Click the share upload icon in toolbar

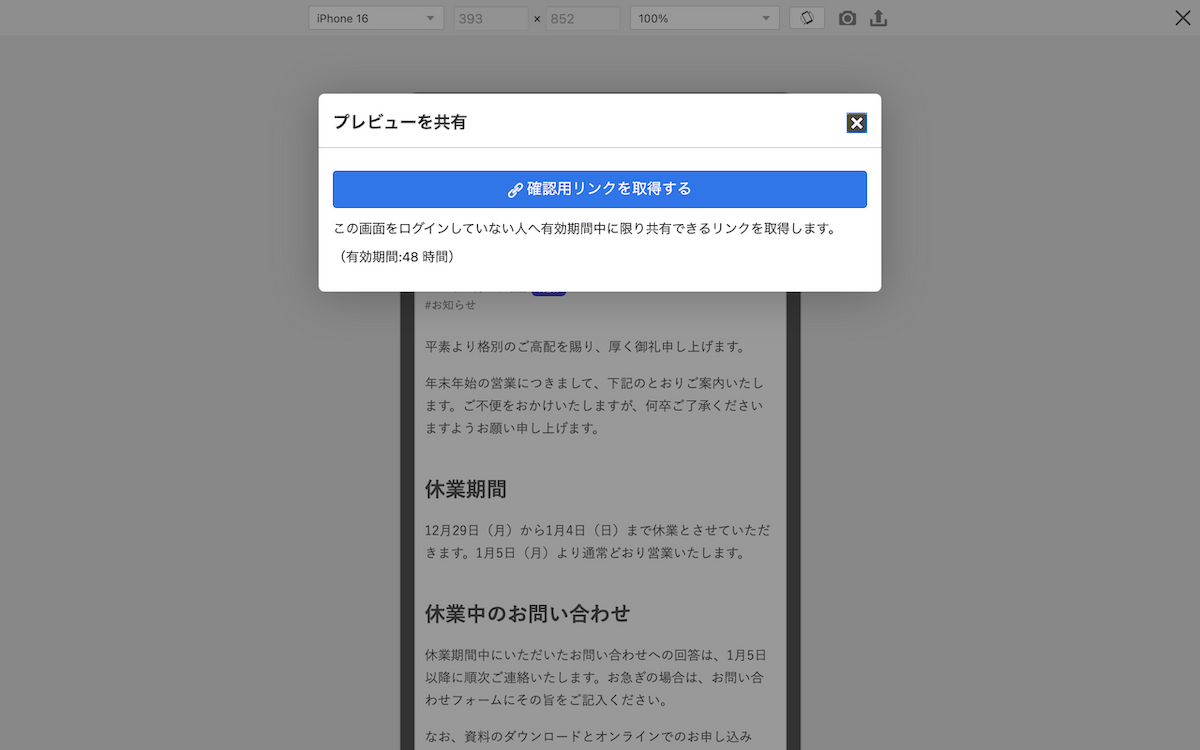point(878,18)
